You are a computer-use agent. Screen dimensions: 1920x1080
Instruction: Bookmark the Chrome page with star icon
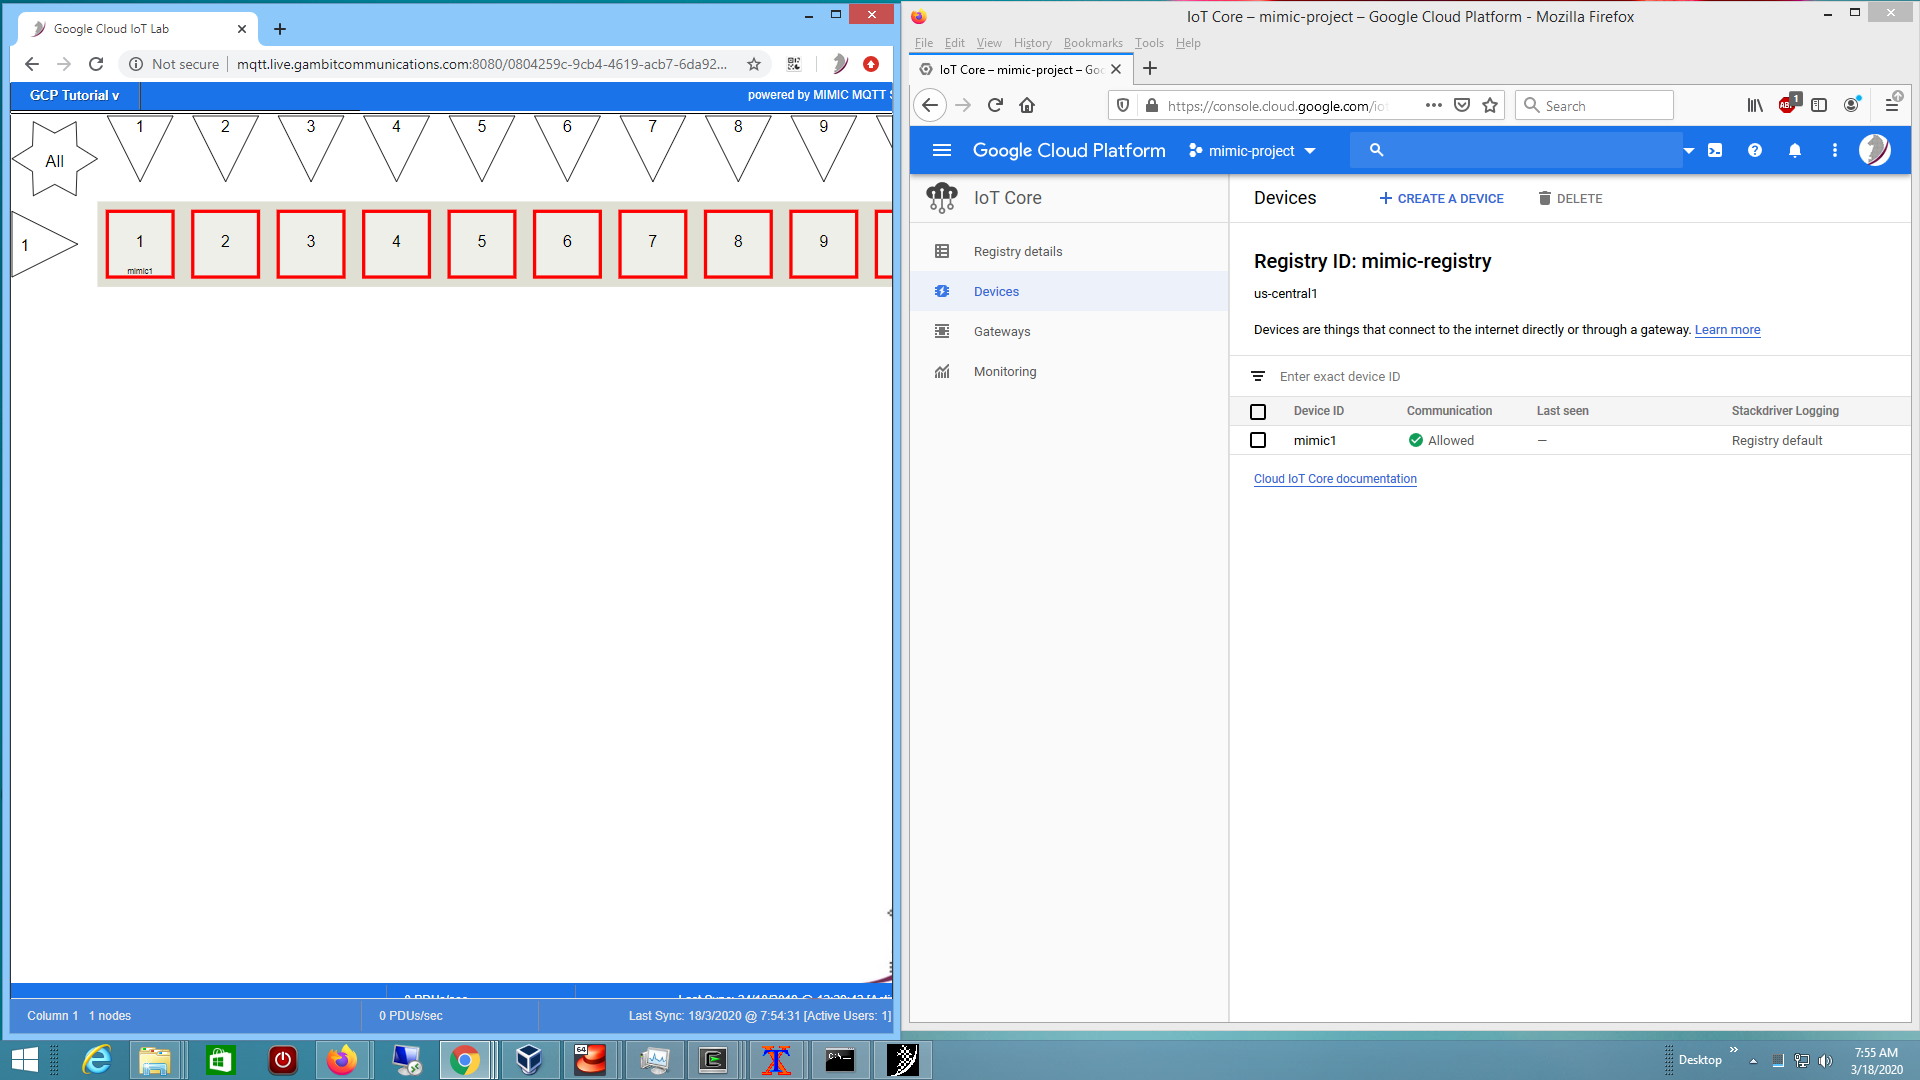pyautogui.click(x=754, y=64)
